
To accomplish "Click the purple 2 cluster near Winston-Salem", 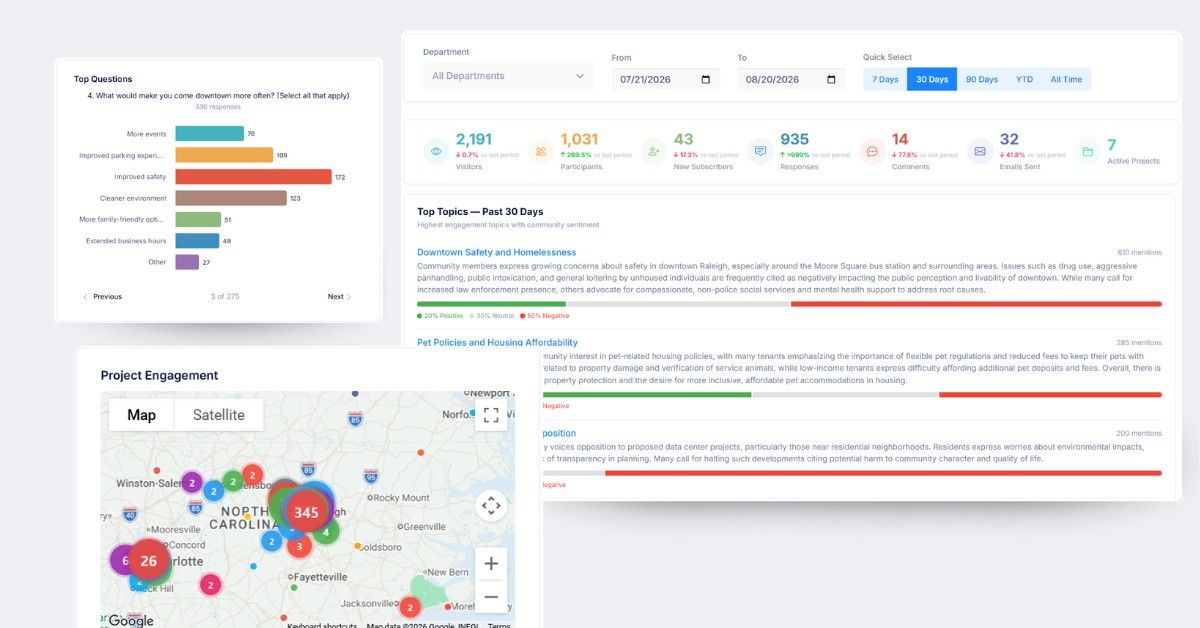I will pos(191,483).
